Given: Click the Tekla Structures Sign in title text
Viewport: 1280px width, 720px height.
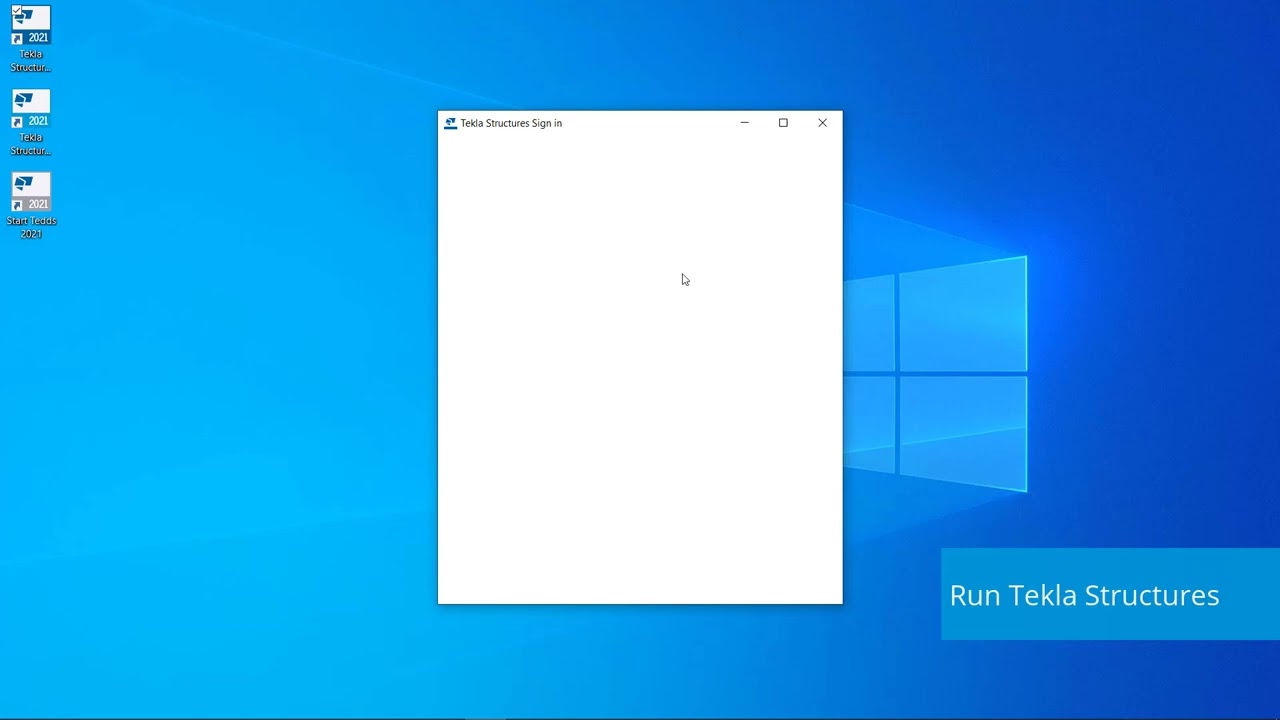Looking at the screenshot, I should [x=511, y=123].
